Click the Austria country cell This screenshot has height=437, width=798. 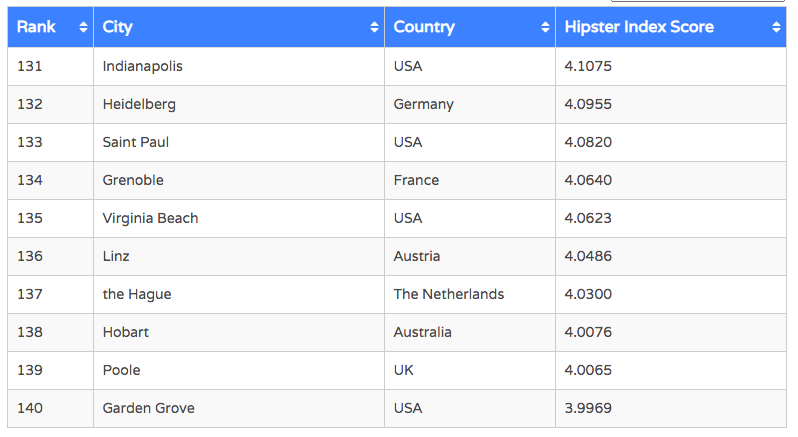(417, 256)
